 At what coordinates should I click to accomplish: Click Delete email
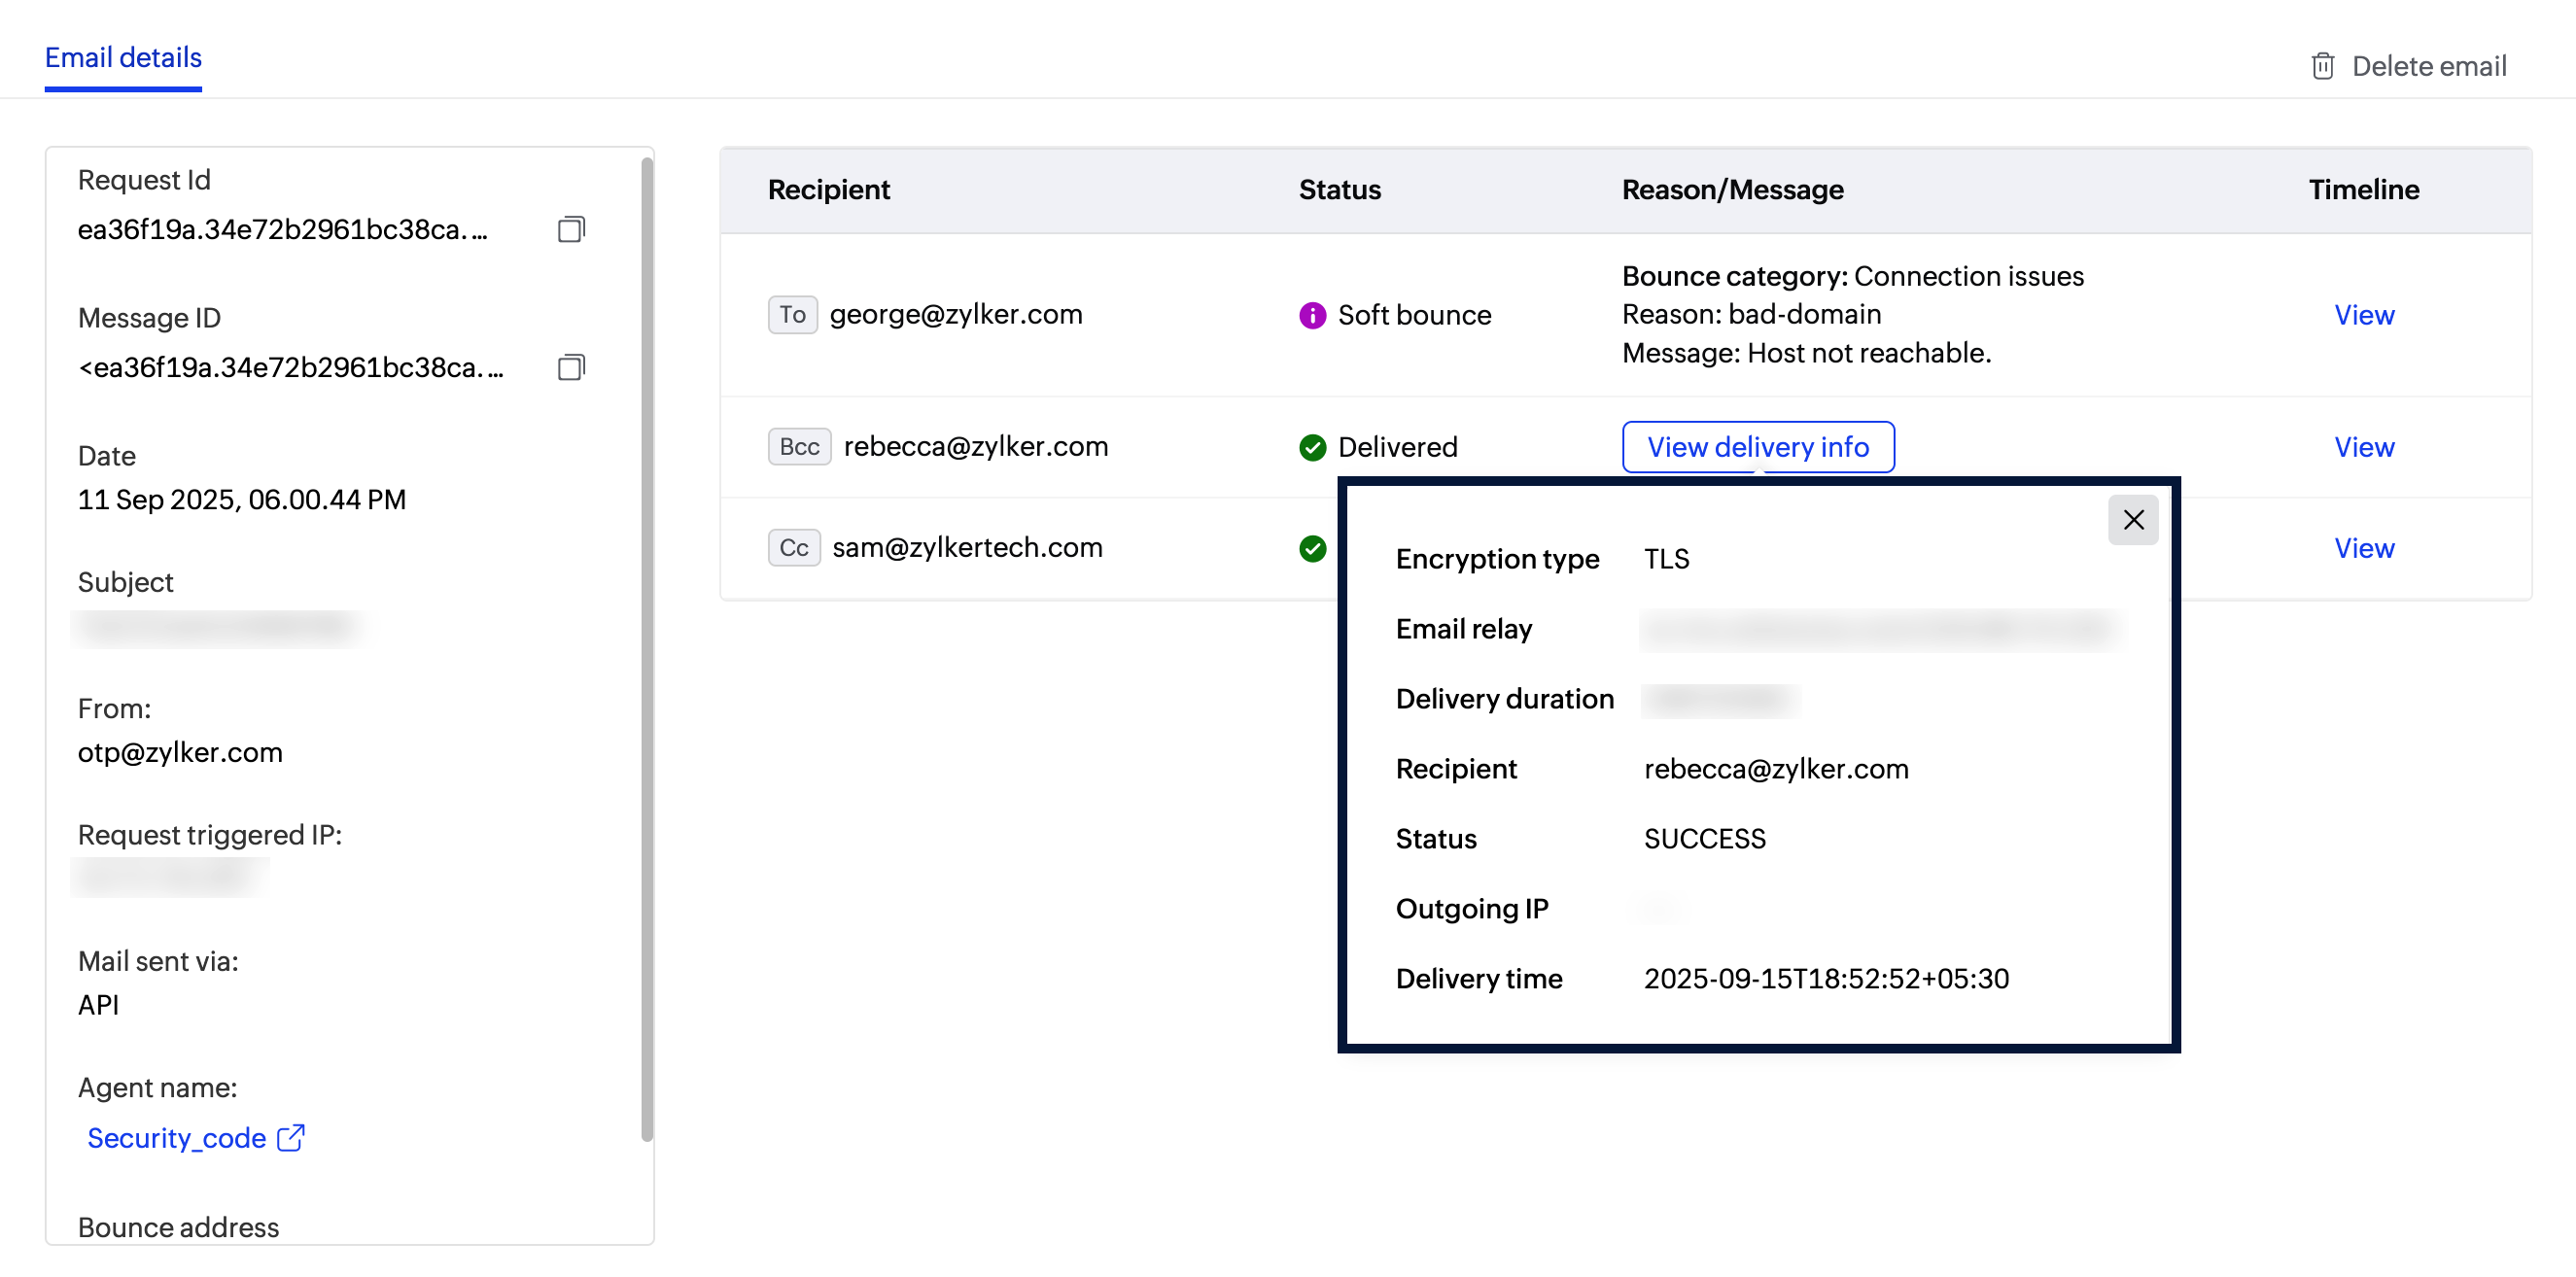(2430, 66)
